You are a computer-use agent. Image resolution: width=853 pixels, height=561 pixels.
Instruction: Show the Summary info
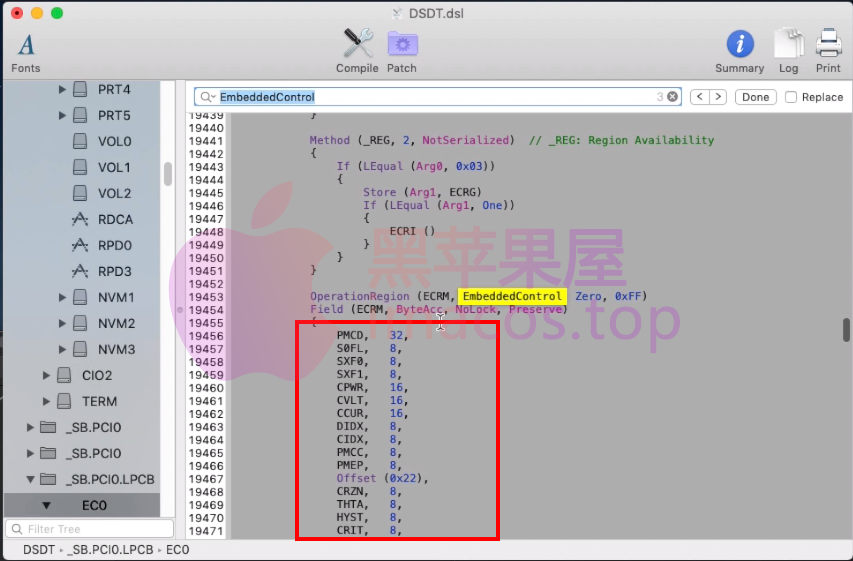(739, 45)
